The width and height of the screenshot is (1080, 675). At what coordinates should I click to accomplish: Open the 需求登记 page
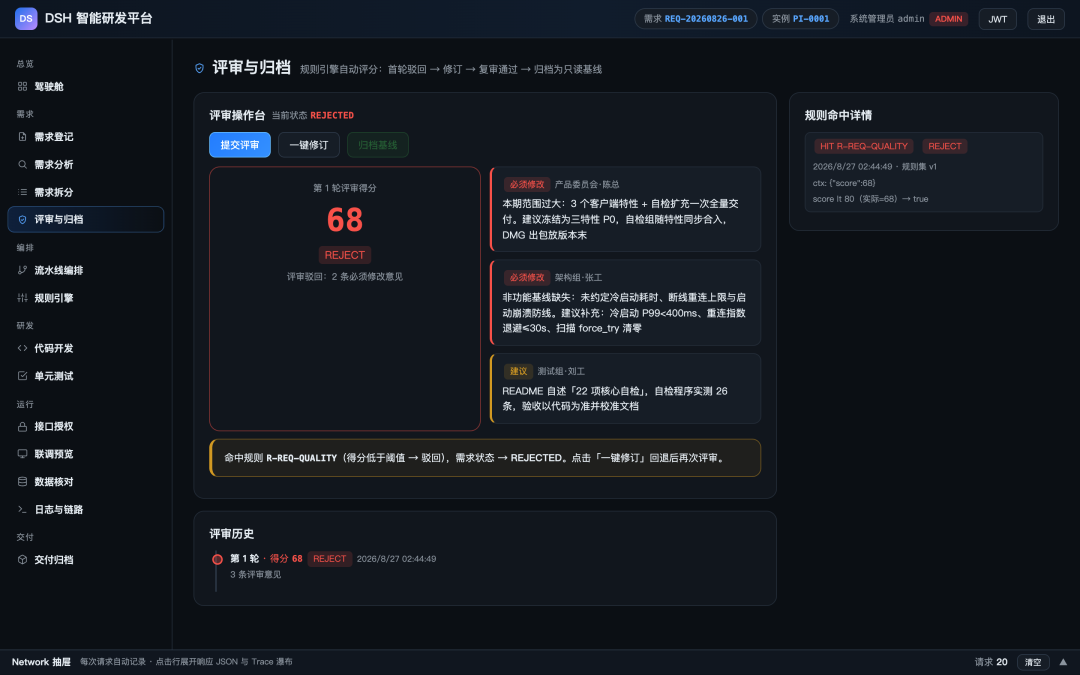click(x=85, y=137)
